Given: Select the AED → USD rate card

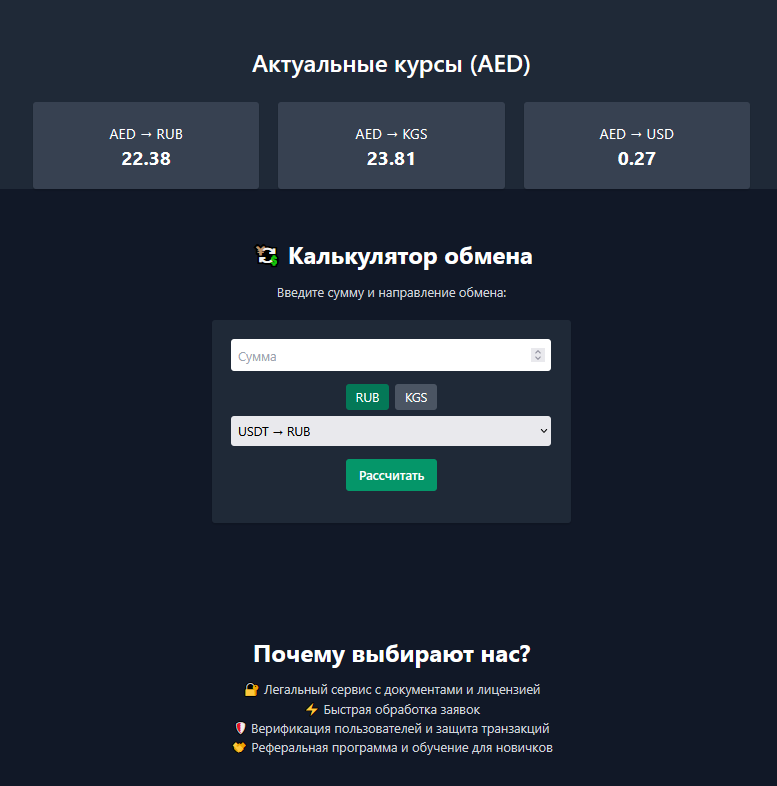Looking at the screenshot, I should point(637,146).
